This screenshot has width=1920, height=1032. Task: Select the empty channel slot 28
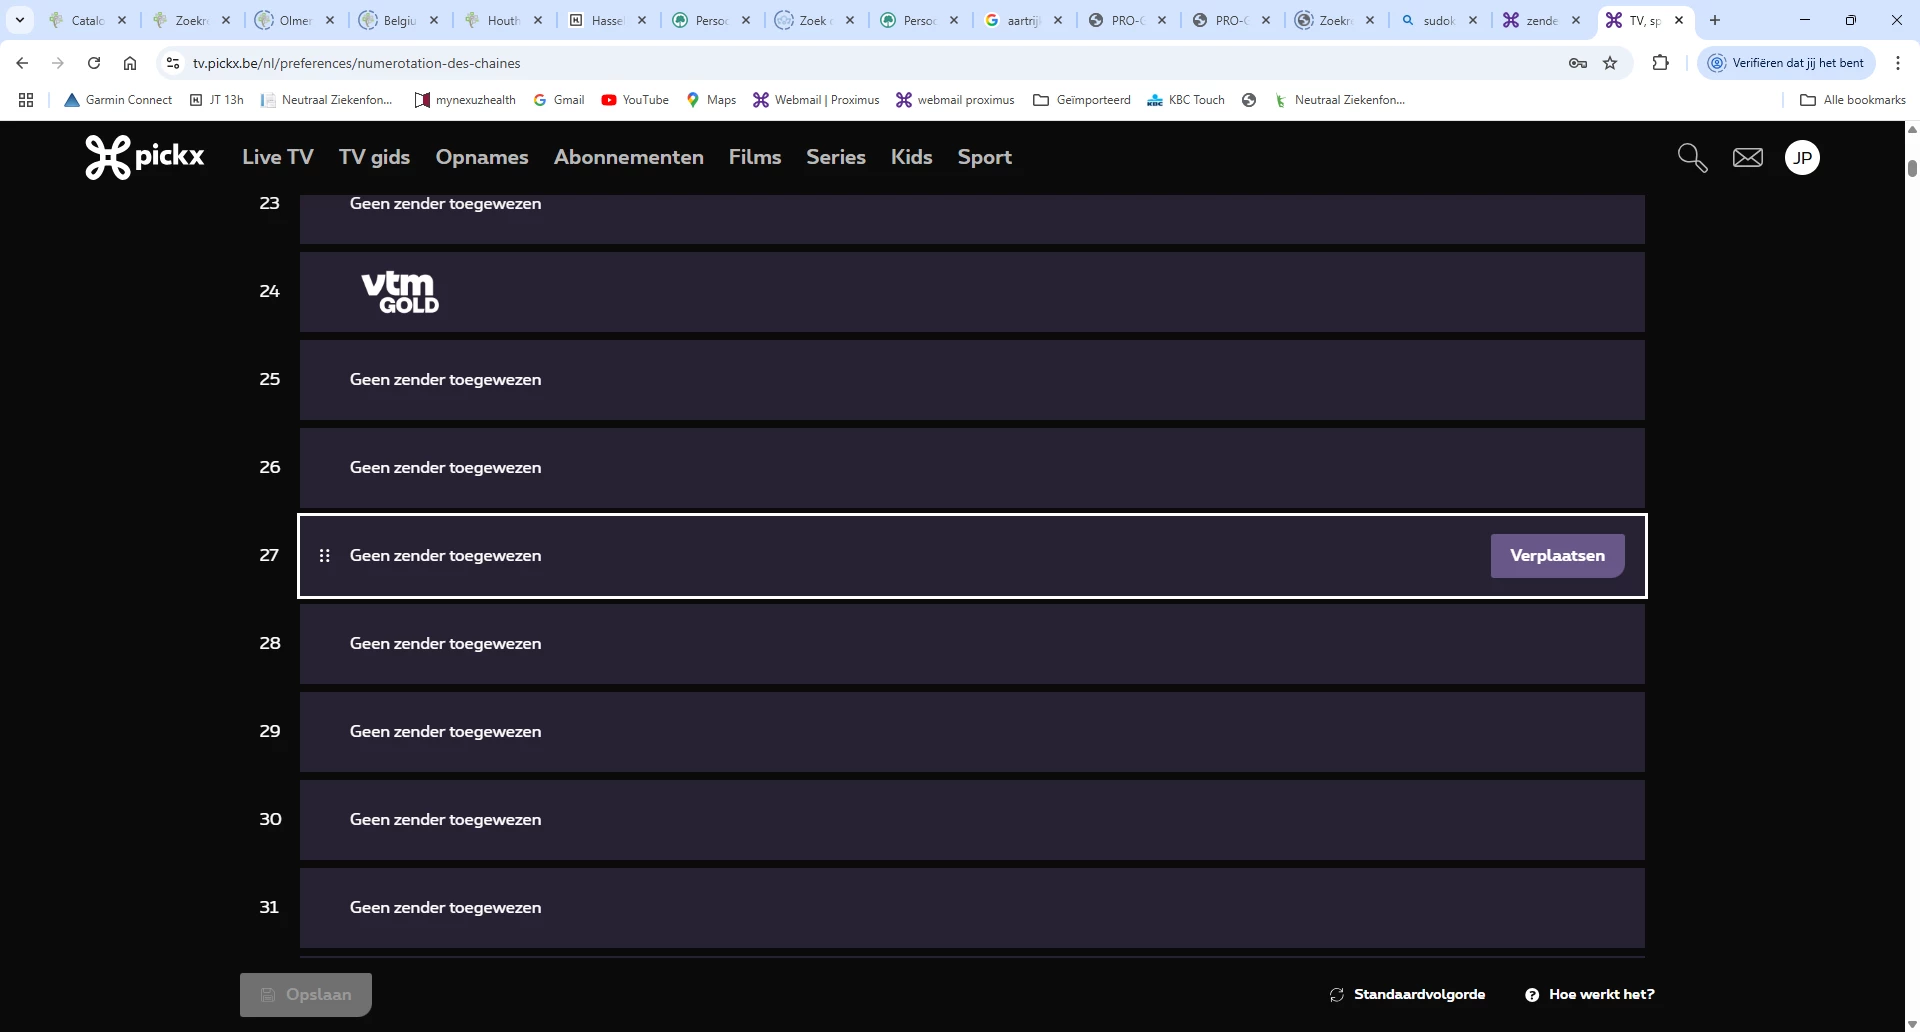[972, 644]
